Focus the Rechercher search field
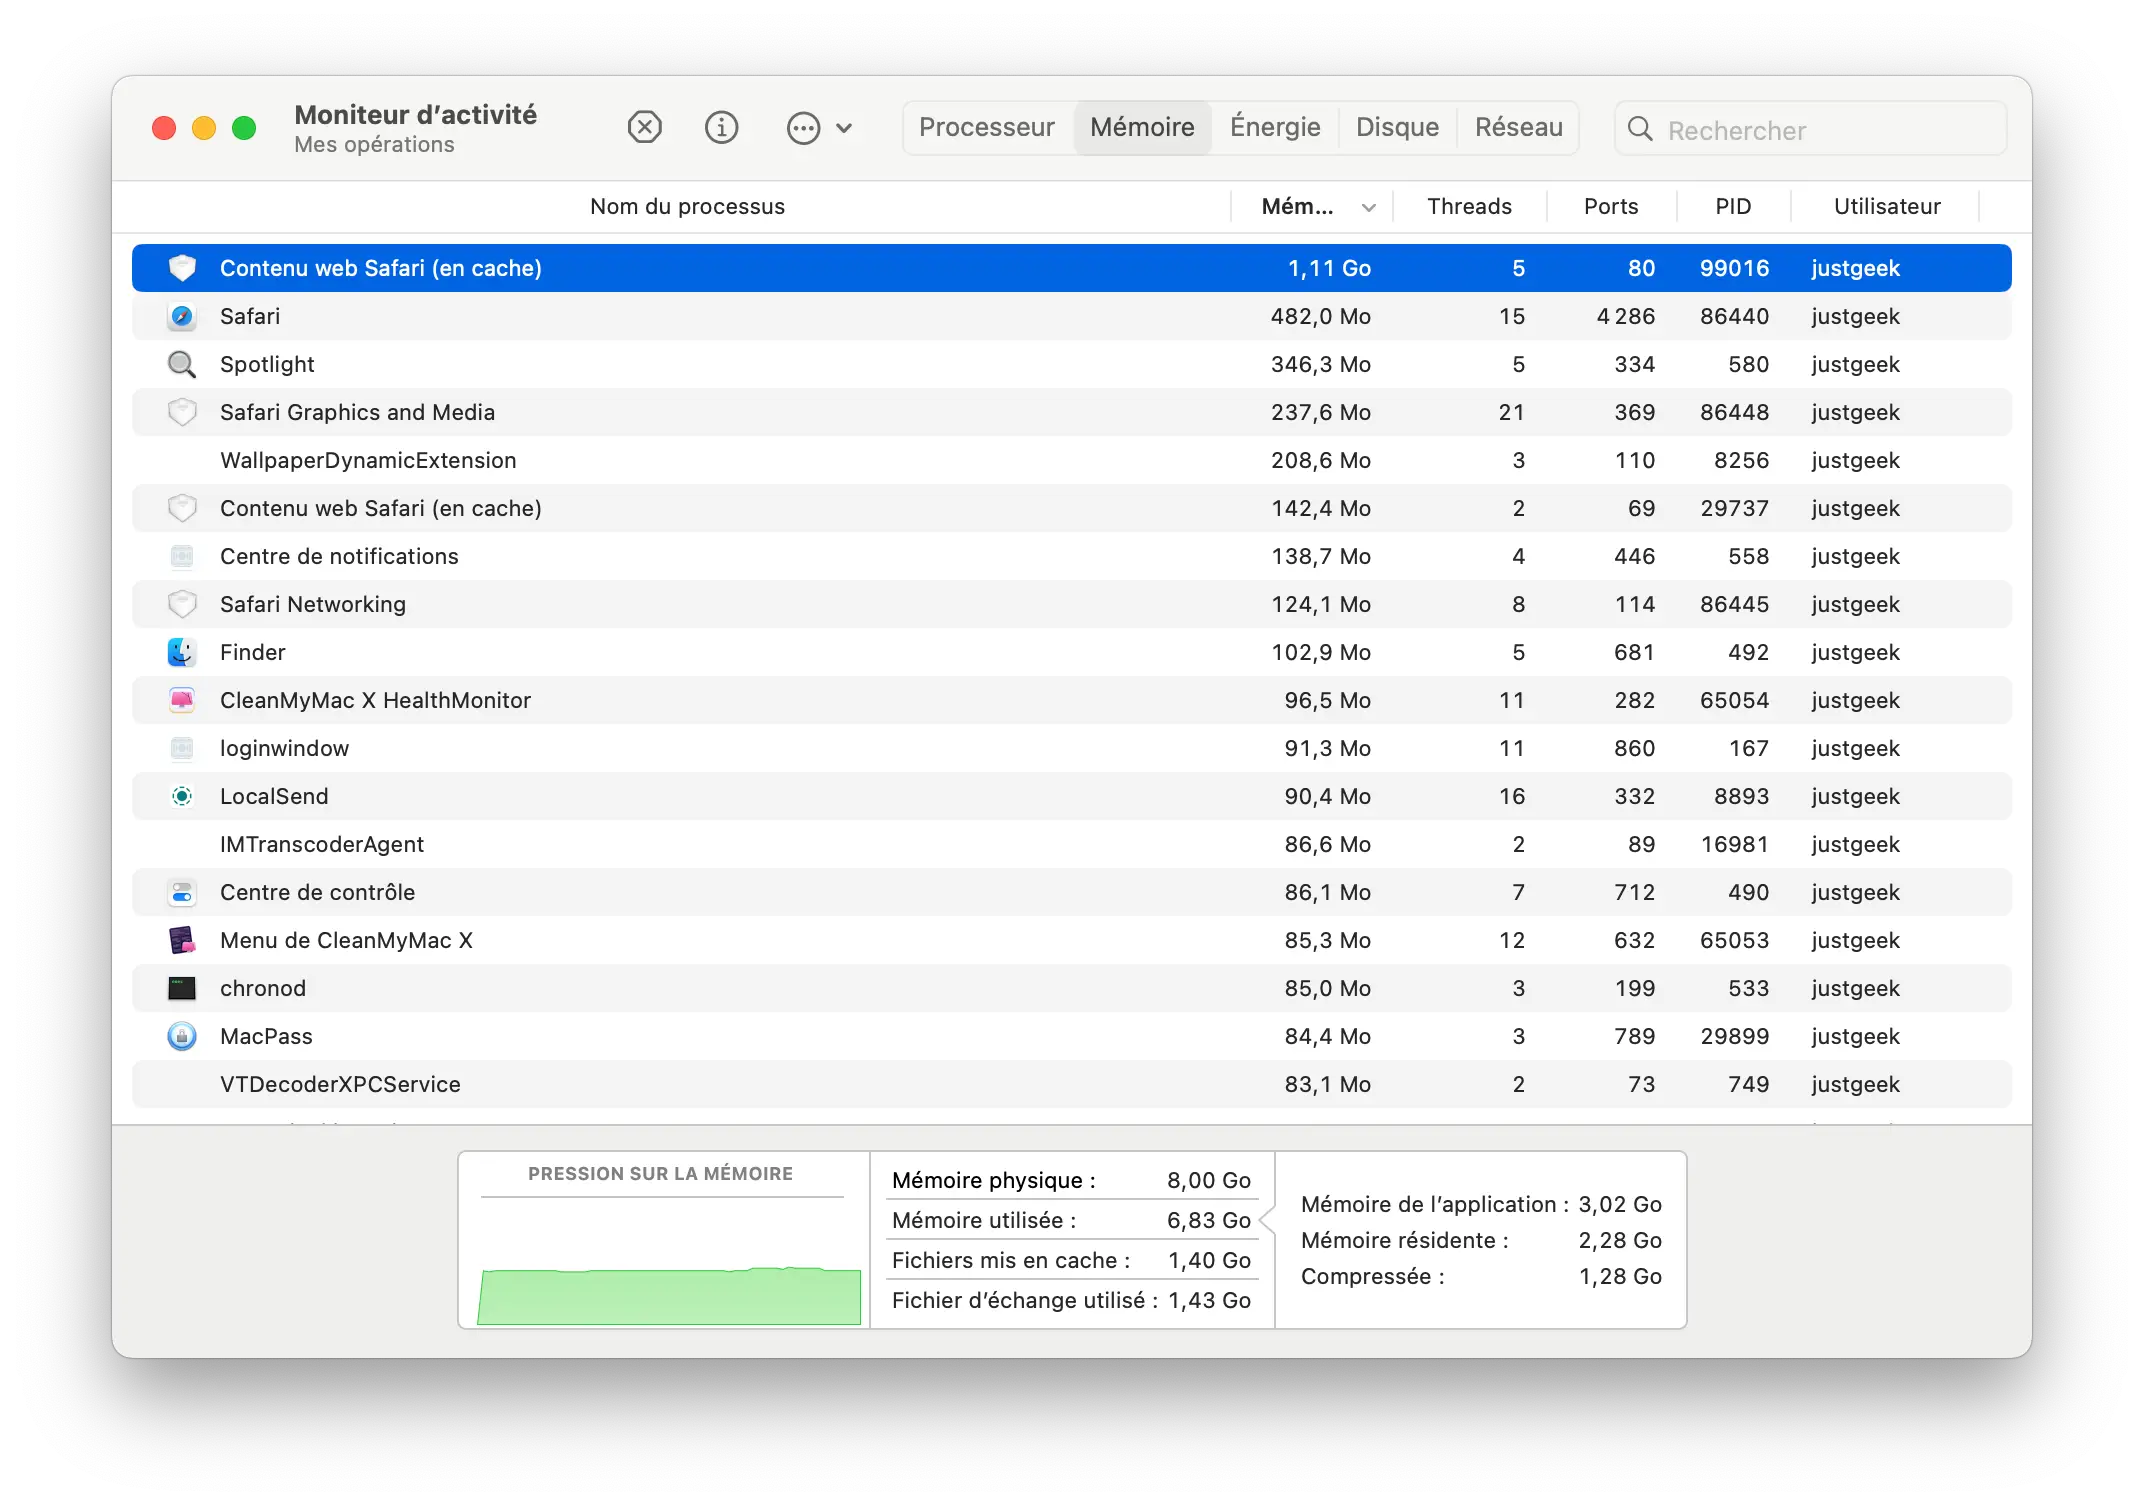Viewport: 2144px width, 1506px height. pyautogui.click(x=1810, y=129)
